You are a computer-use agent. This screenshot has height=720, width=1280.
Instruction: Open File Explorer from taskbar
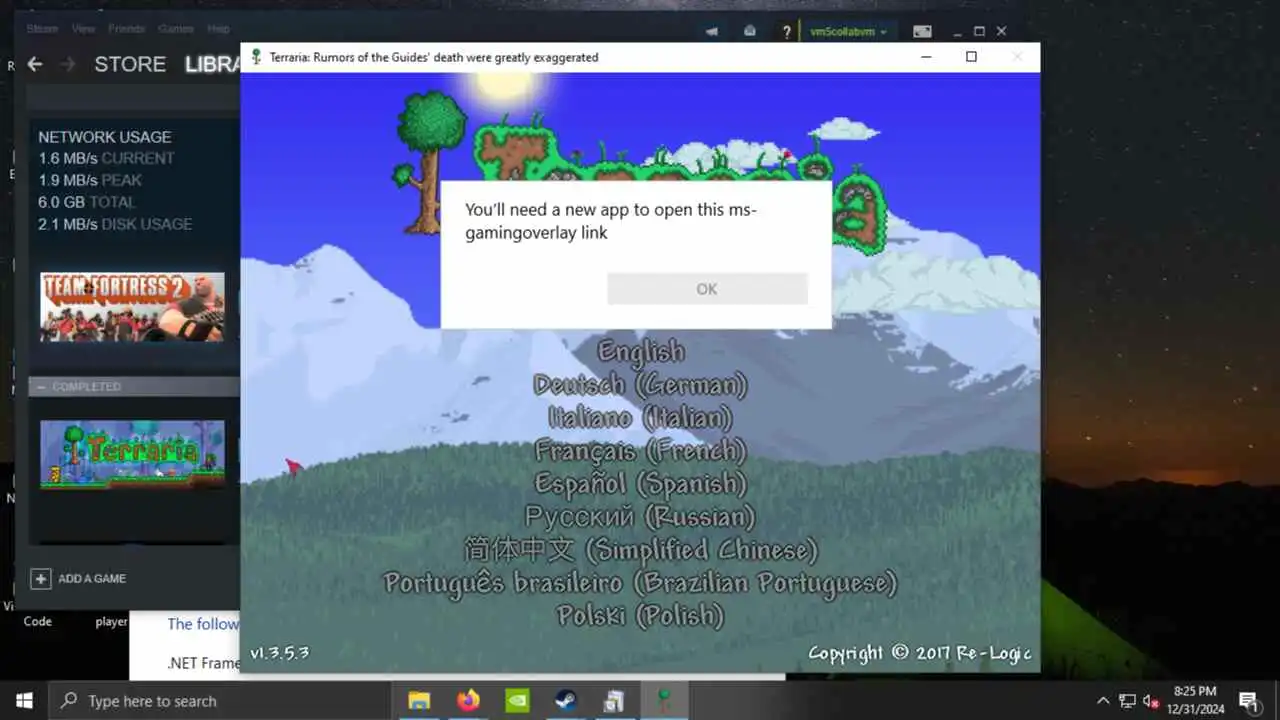coord(419,701)
